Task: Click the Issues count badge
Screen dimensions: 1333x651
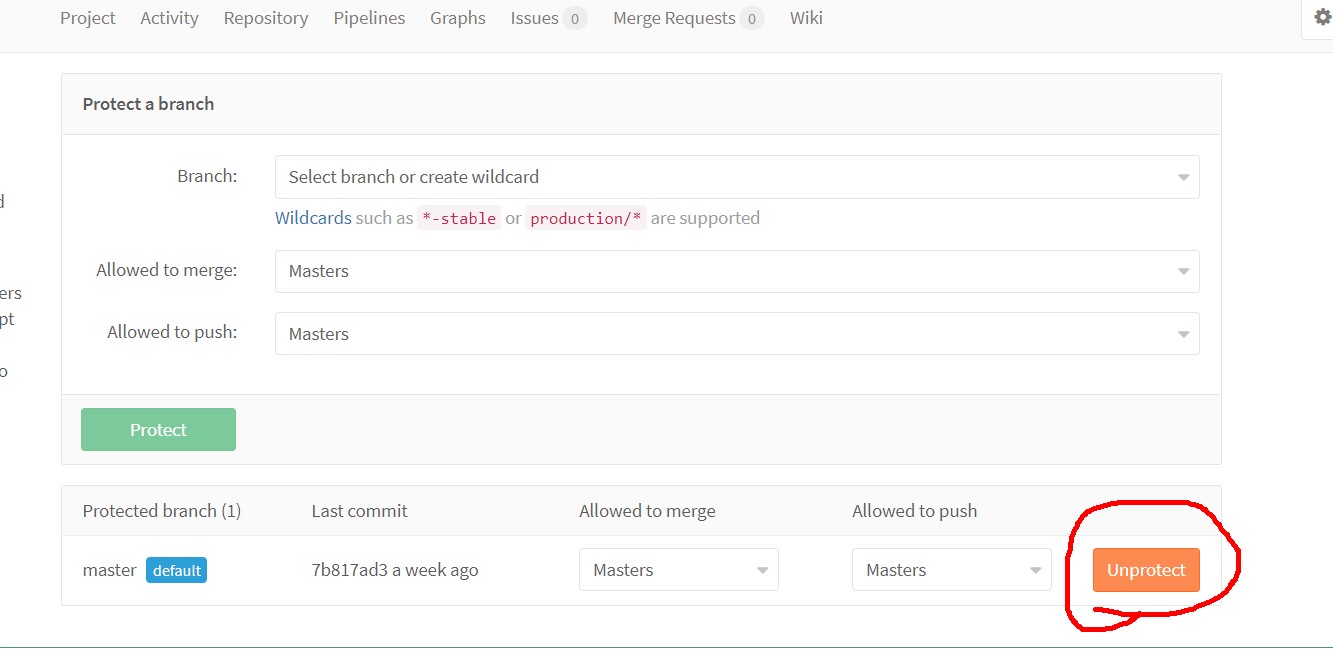Action: [x=575, y=18]
